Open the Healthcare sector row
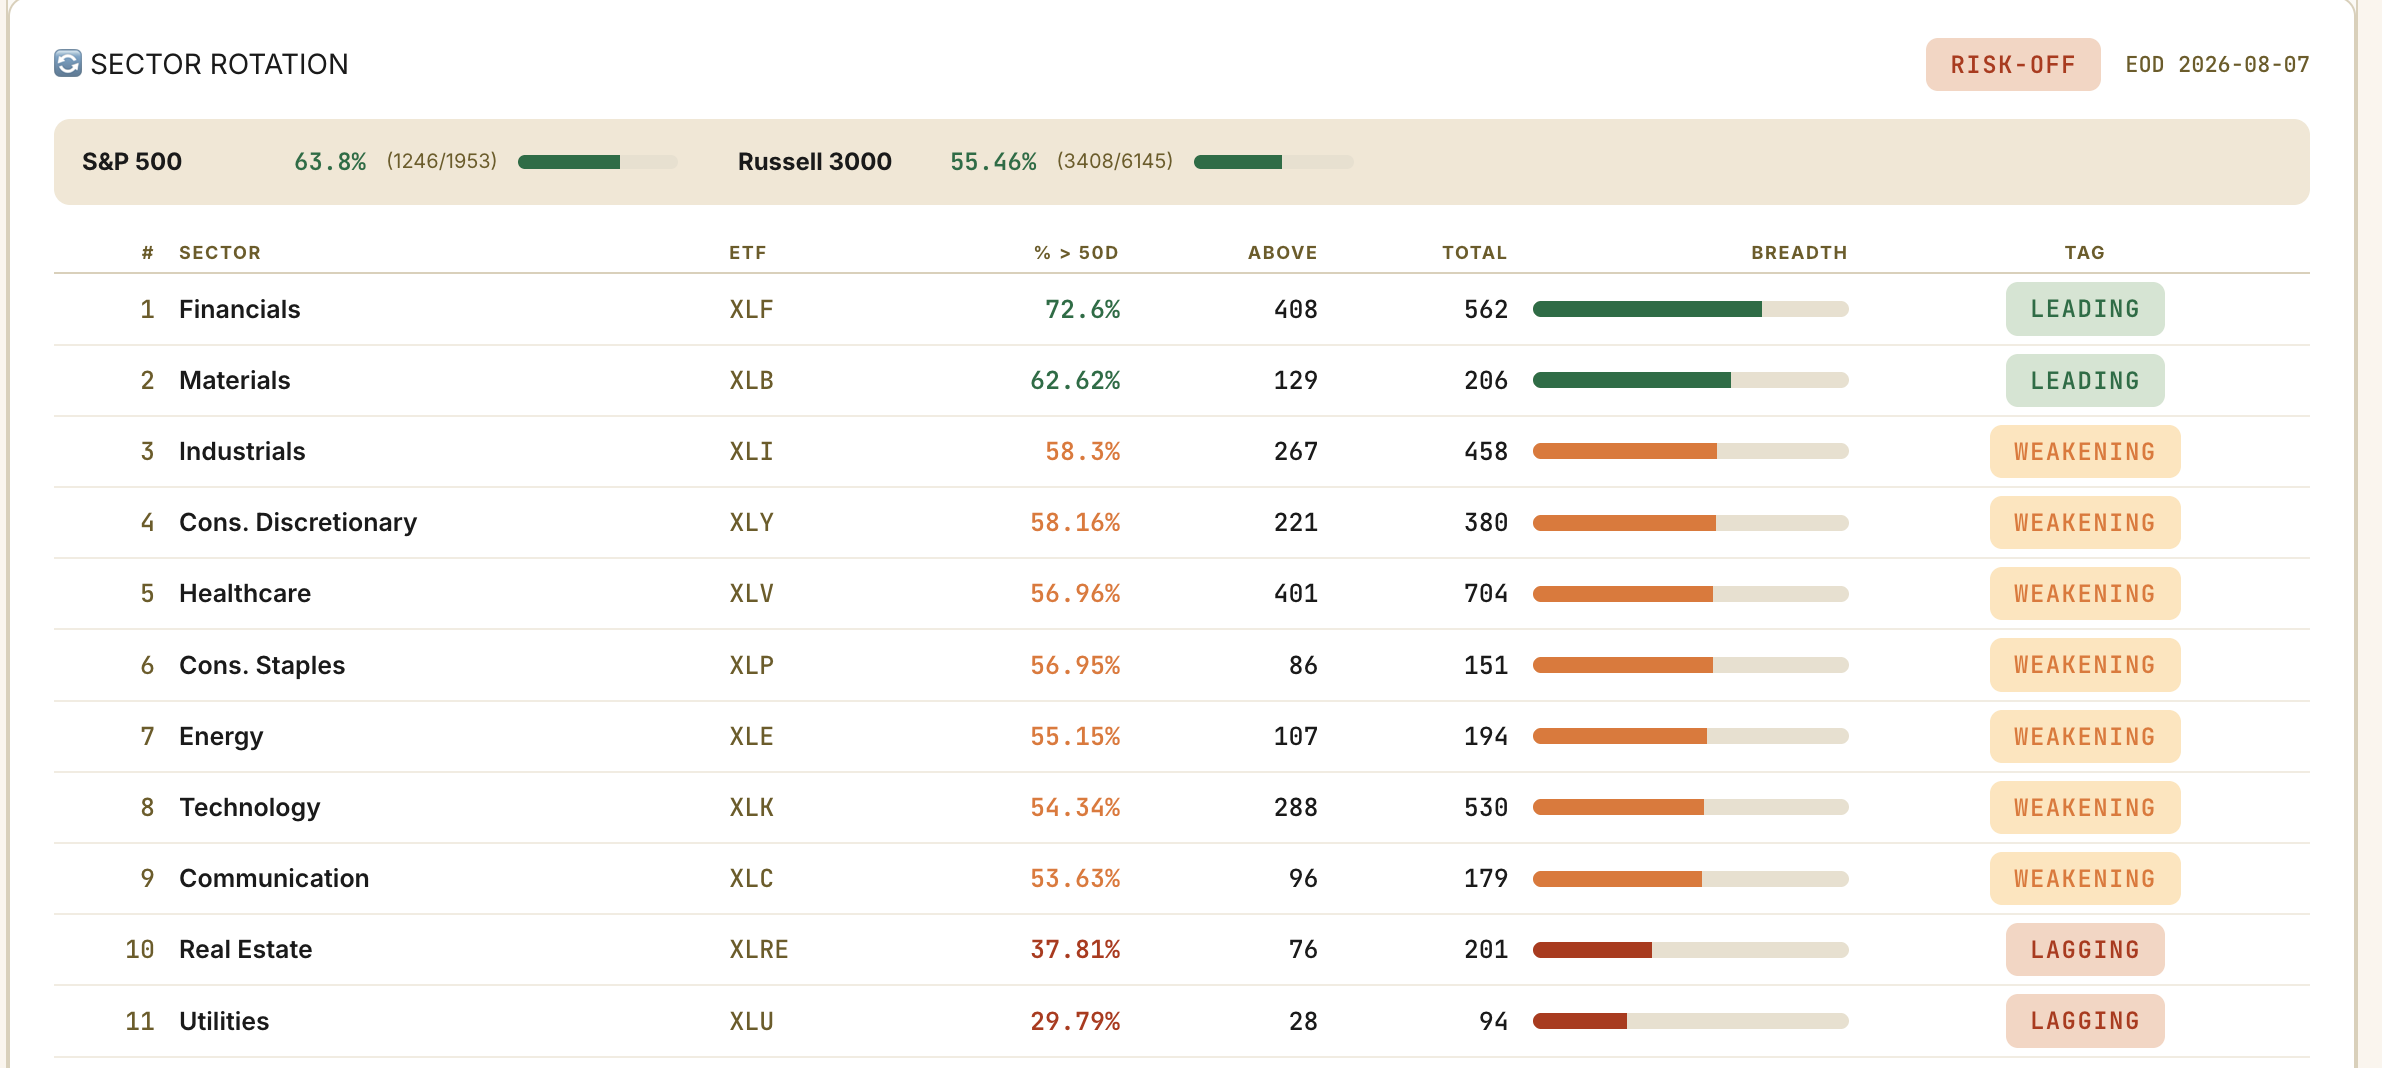 point(1182,594)
